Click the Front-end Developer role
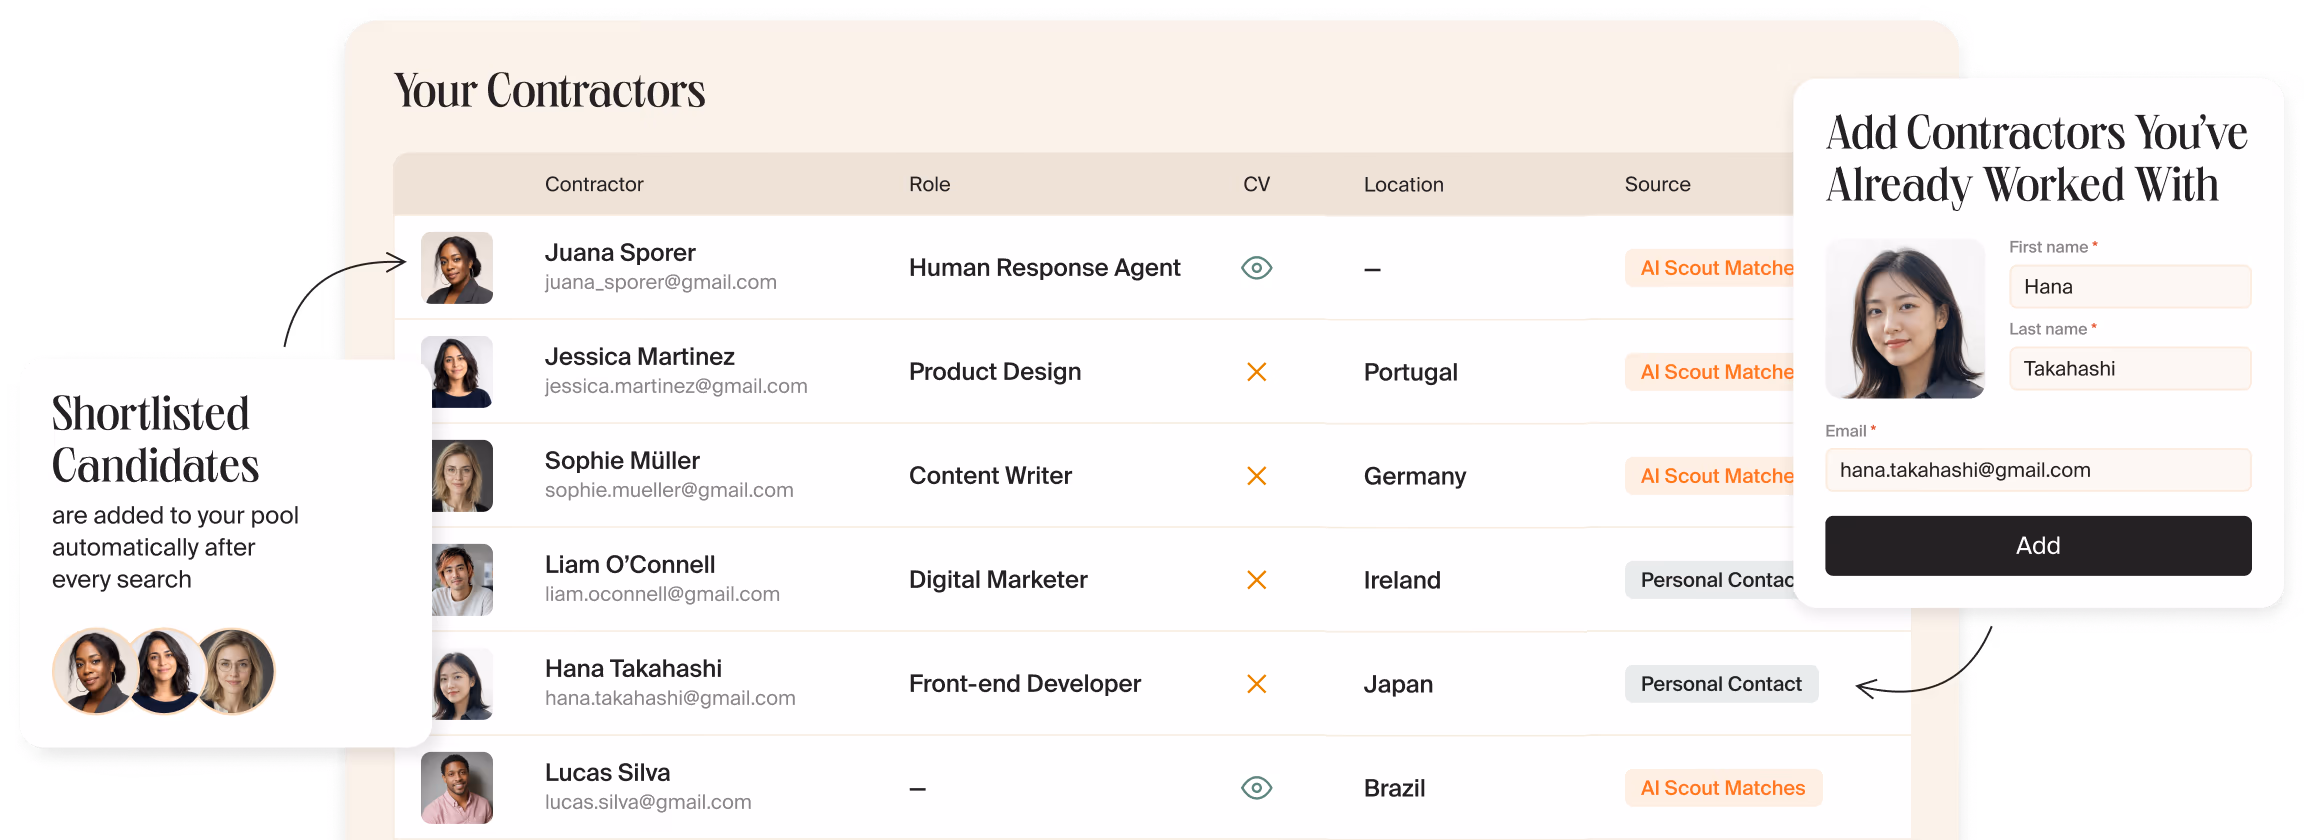This screenshot has width=2304, height=840. [x=1025, y=684]
